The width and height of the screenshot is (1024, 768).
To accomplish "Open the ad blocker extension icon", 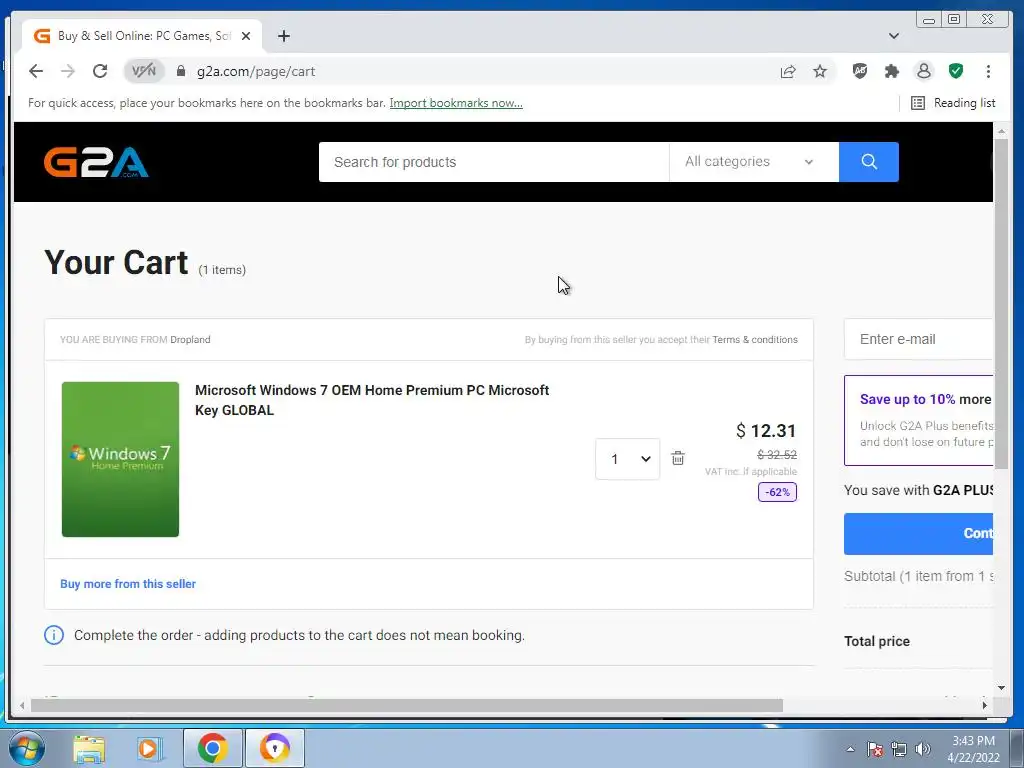I will 860,71.
